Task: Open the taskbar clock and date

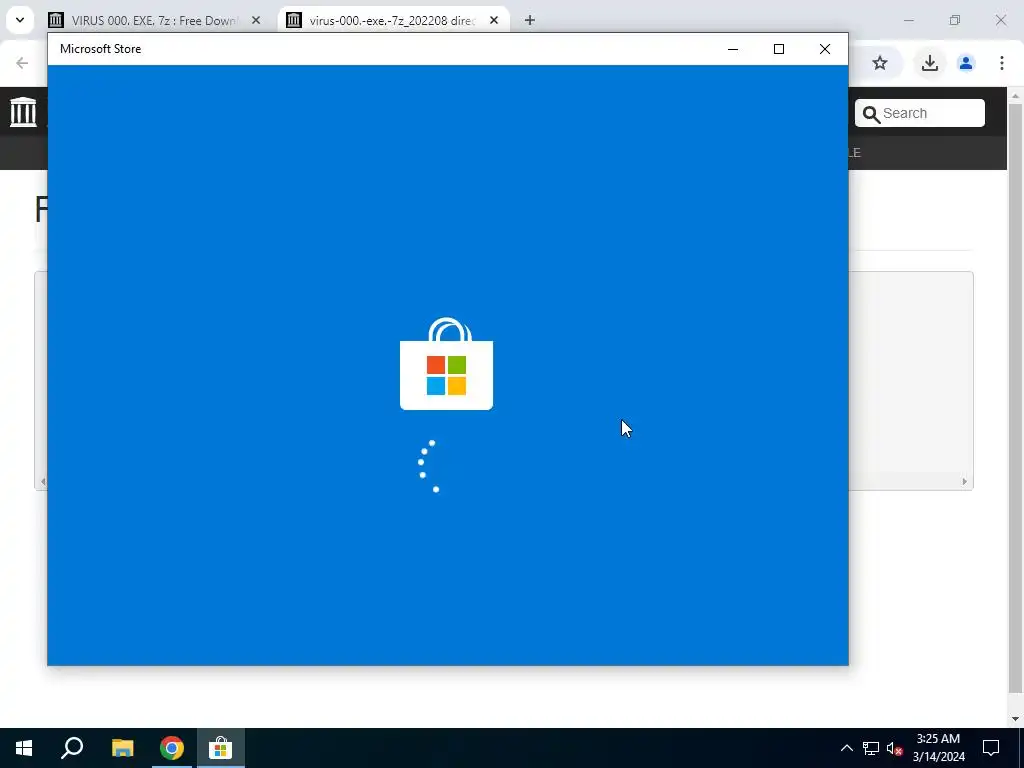Action: (939, 748)
